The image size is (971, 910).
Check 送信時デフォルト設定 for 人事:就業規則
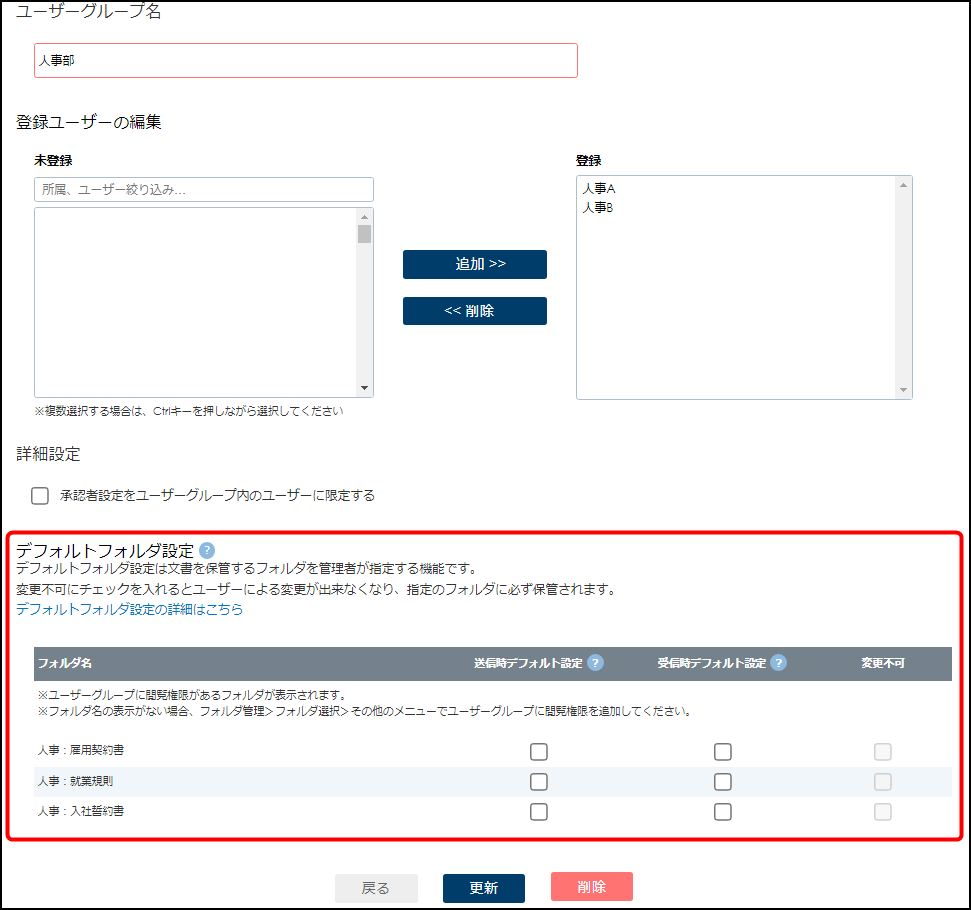(539, 782)
